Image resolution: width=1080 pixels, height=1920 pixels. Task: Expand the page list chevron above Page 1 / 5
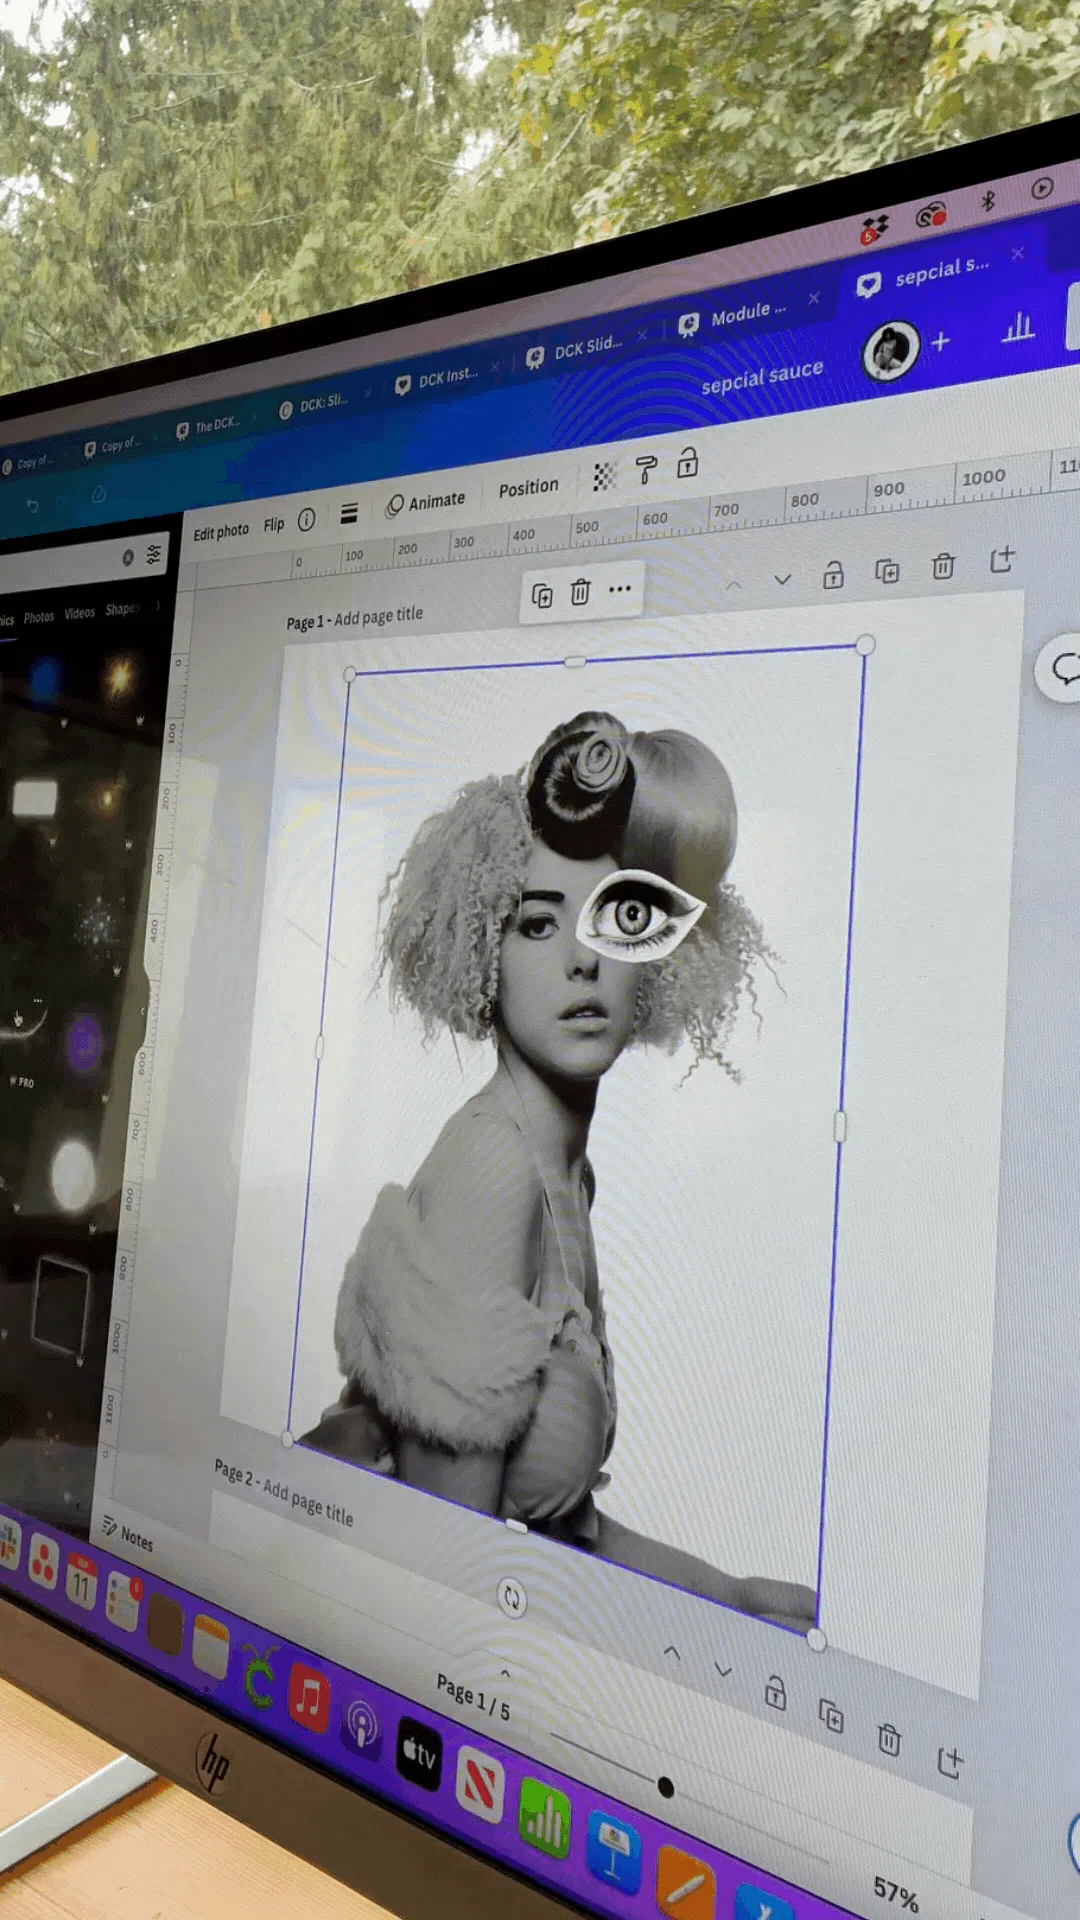point(505,1672)
